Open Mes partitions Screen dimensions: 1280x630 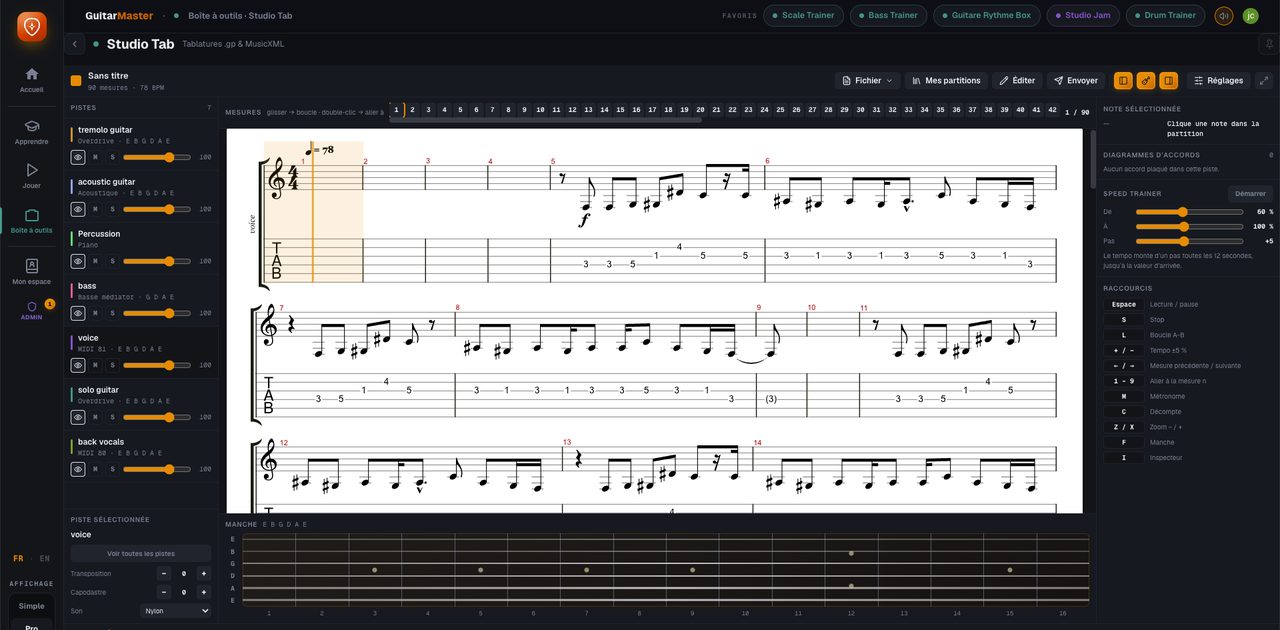click(946, 80)
